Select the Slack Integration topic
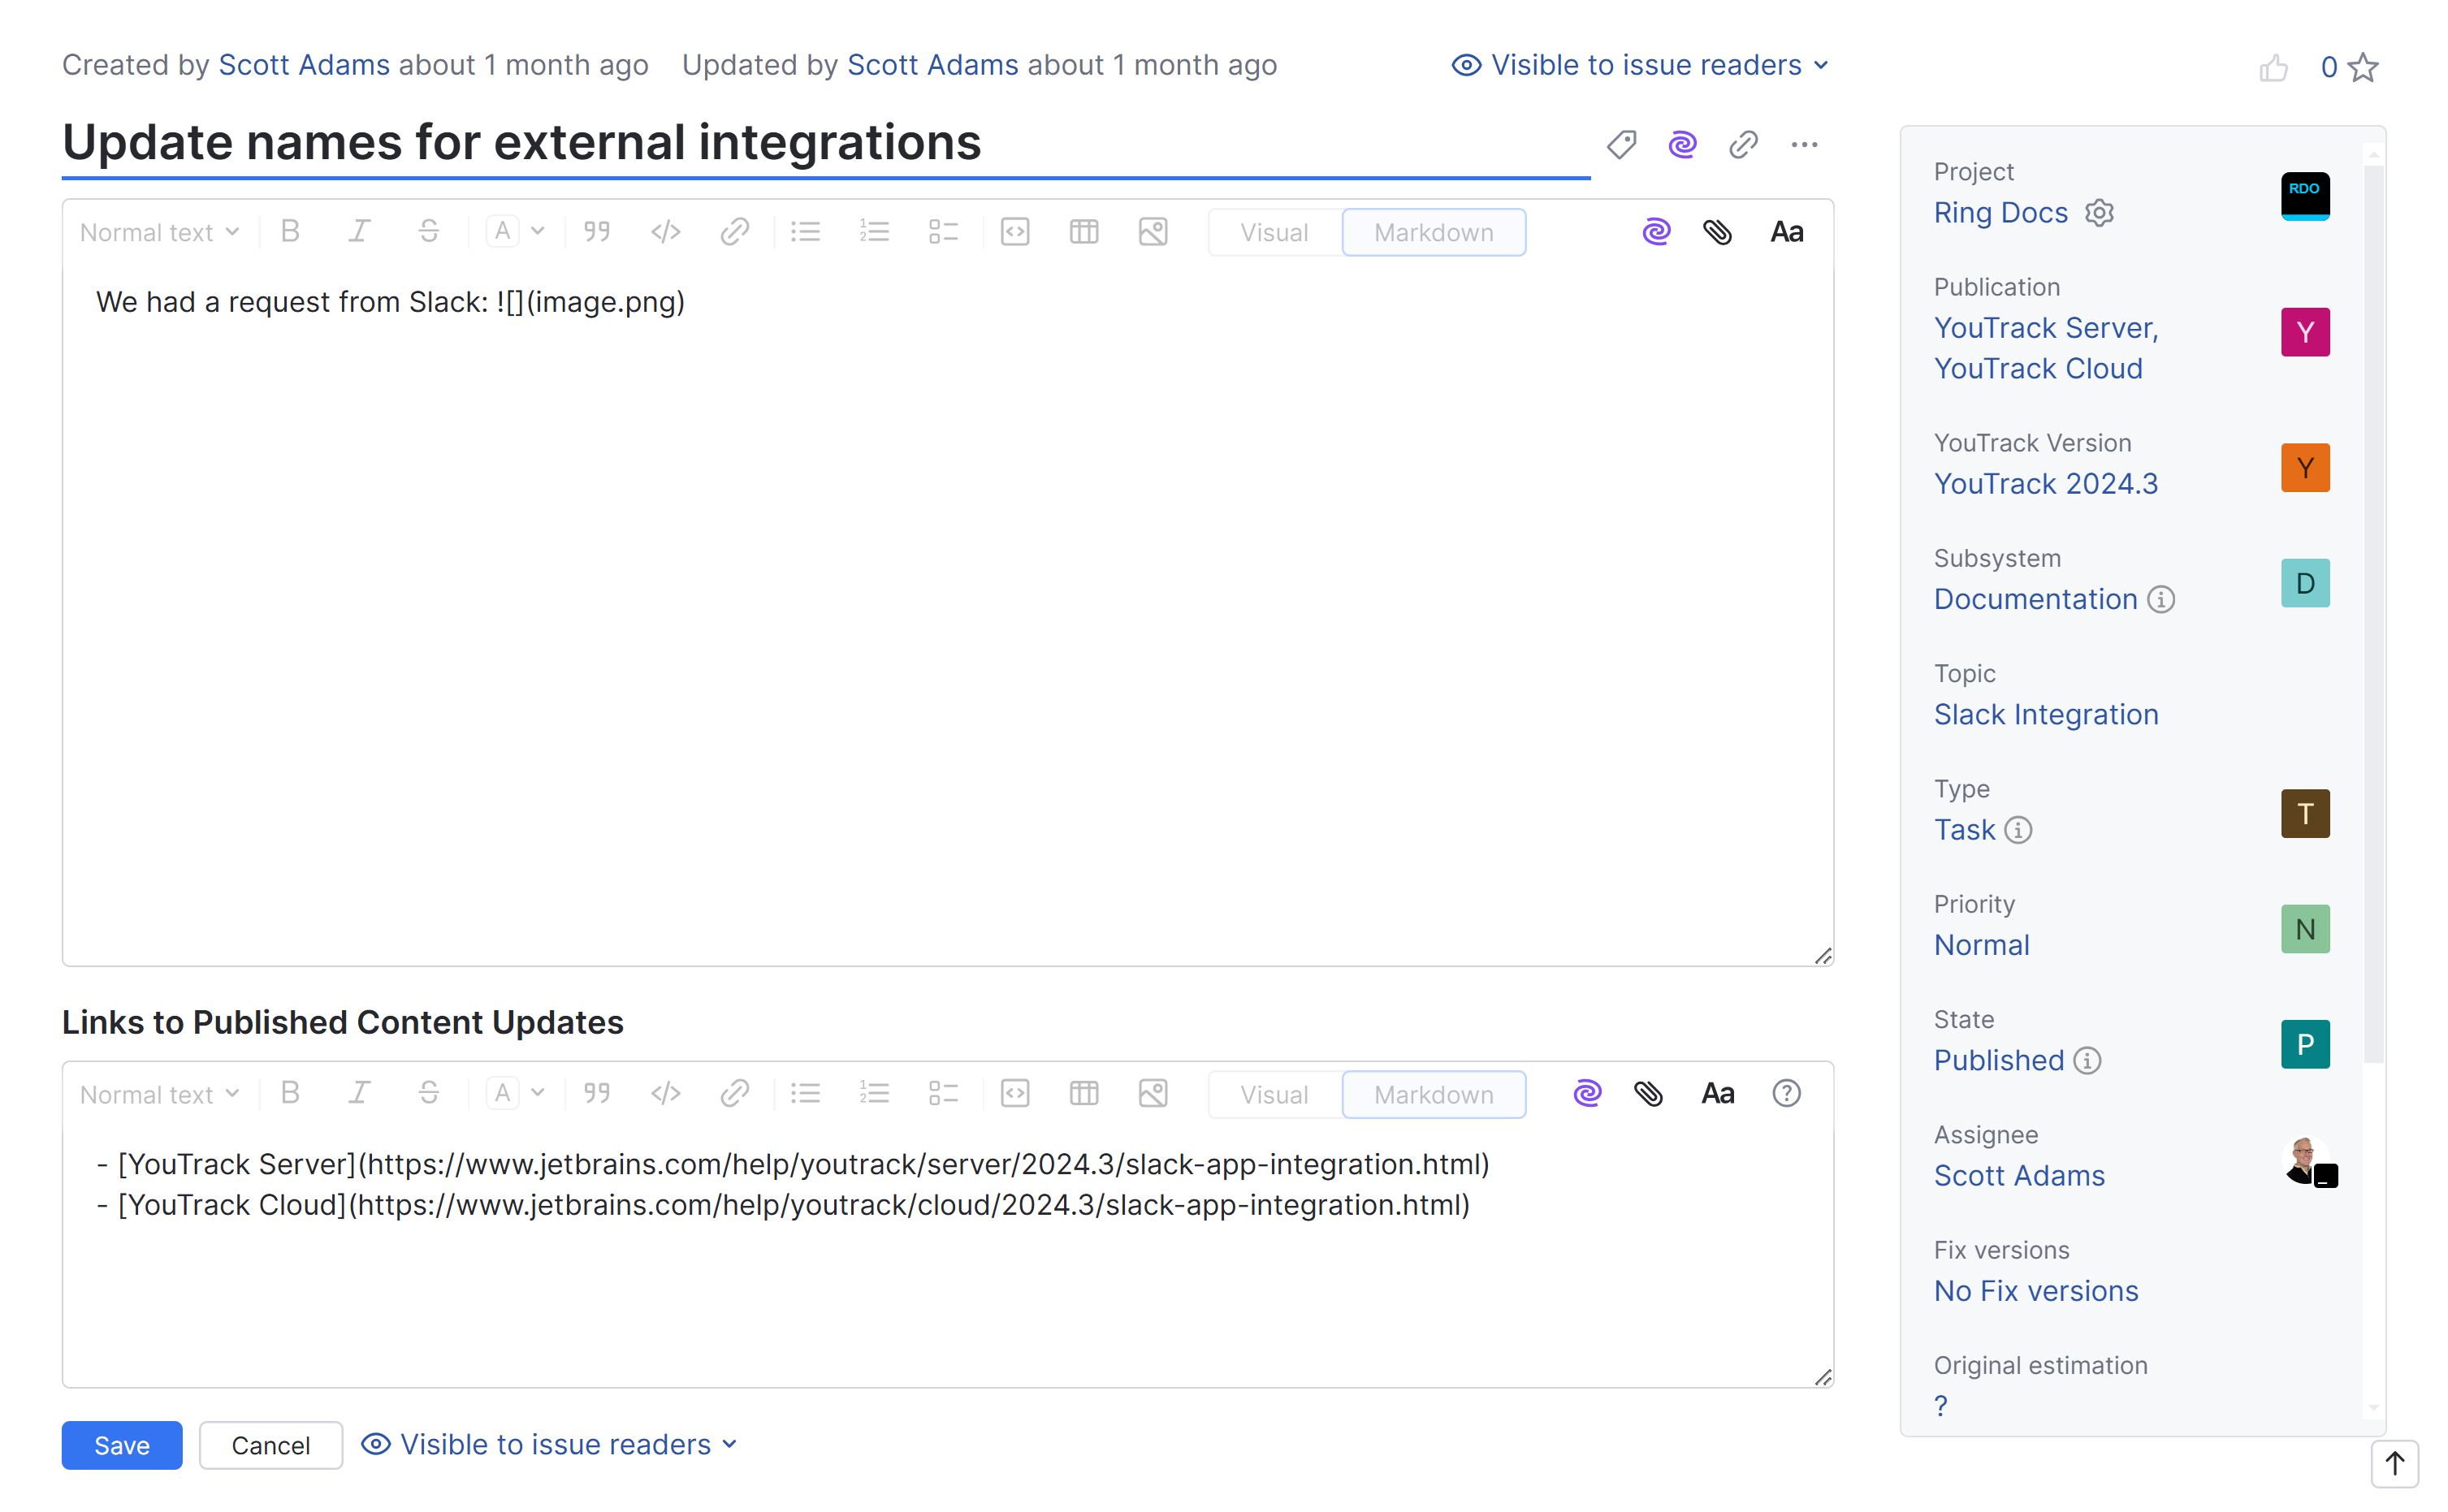Screen dimensions: 2448x1512 [x=2046, y=714]
